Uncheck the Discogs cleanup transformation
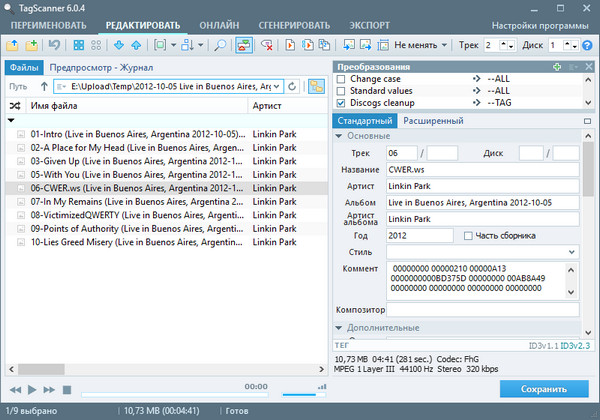This screenshot has width=600, height=420. [341, 102]
